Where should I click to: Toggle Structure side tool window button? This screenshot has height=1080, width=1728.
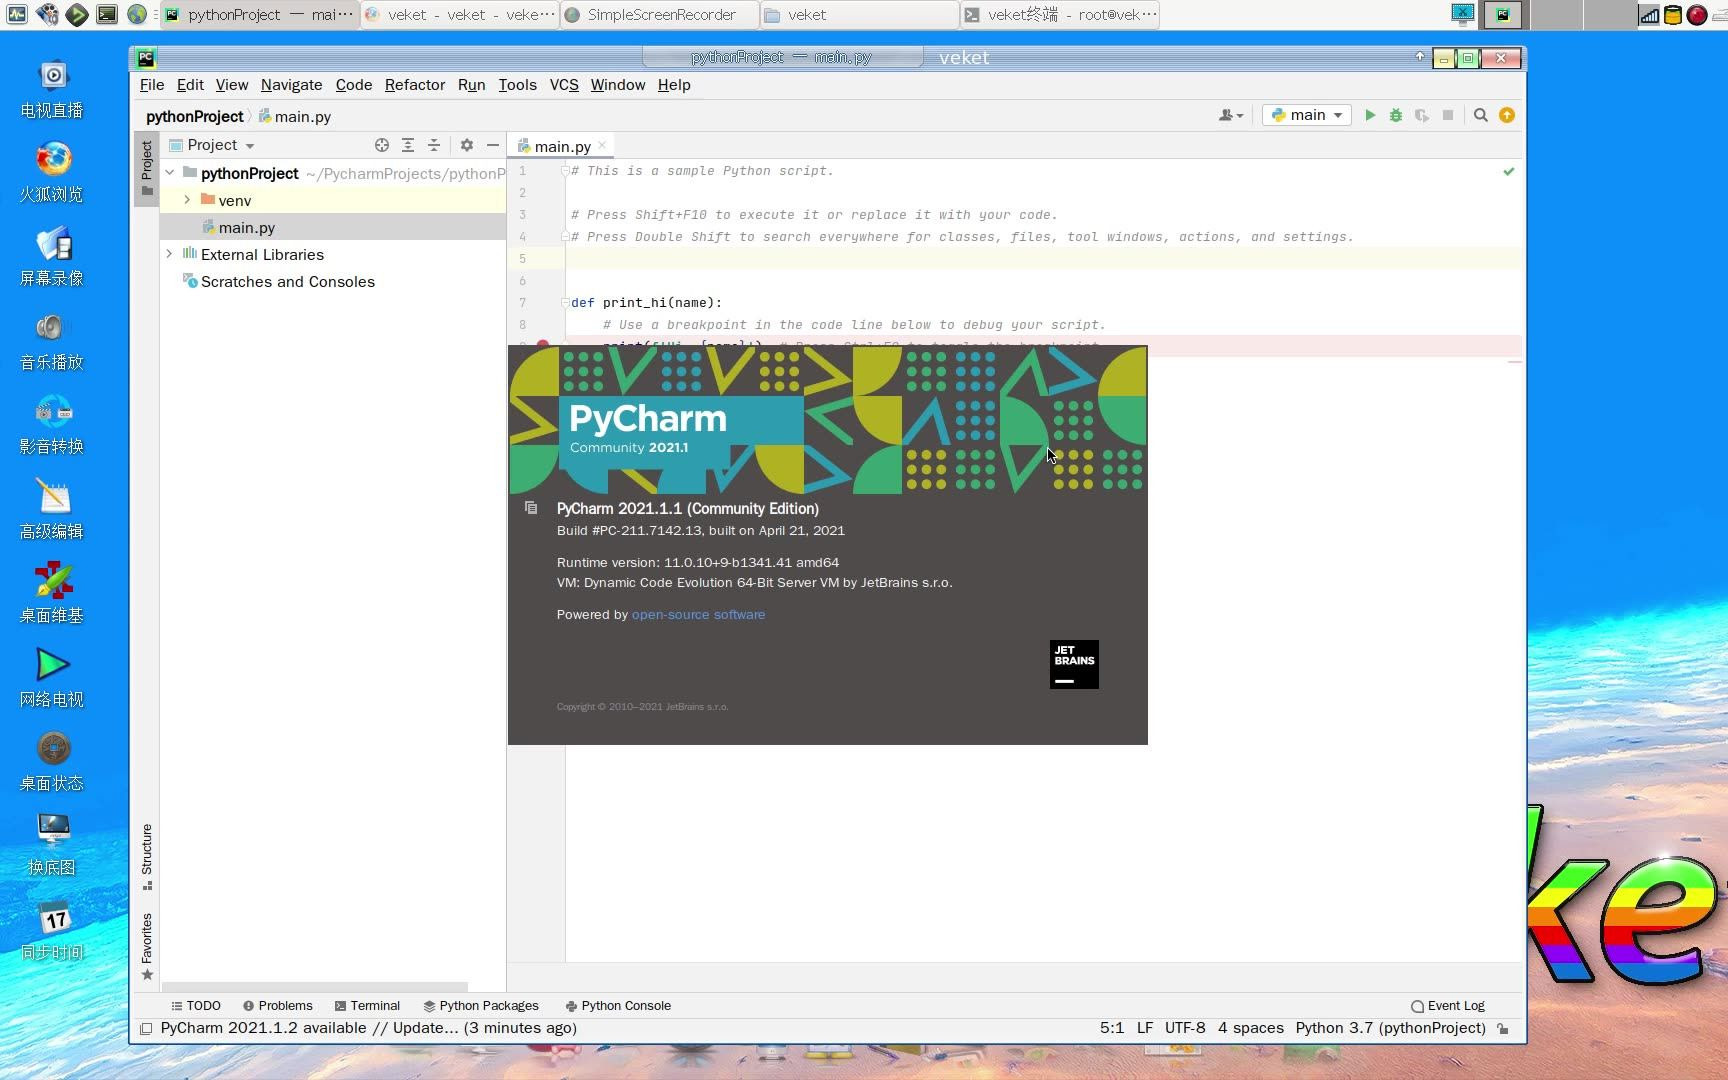pos(147,856)
